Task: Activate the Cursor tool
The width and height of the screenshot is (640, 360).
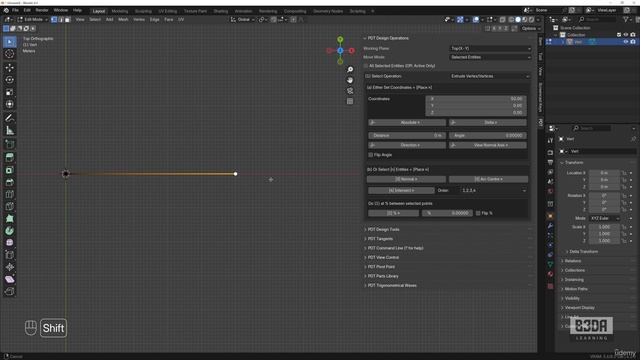Action: [x=9, y=53]
